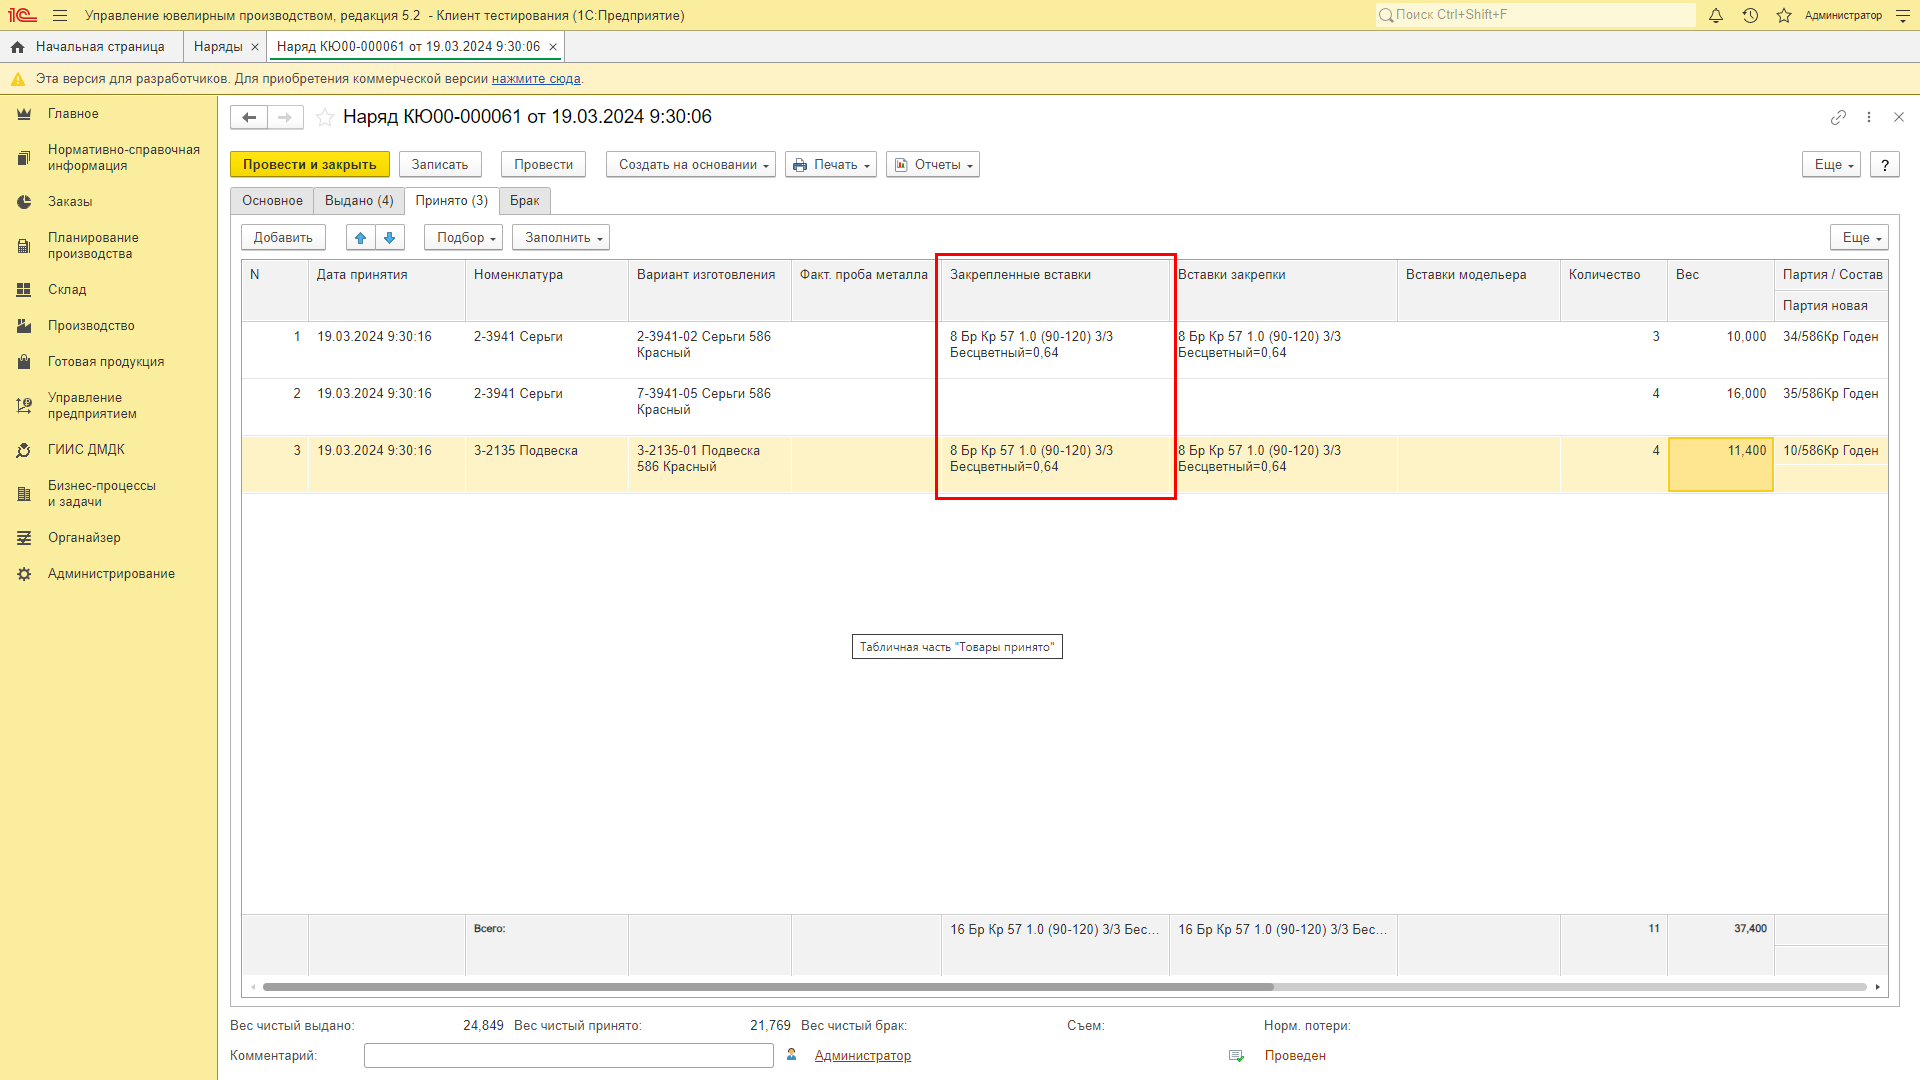Viewport: 1920px width, 1080px height.
Task: Click the Номенклатура column header
Action: tap(547, 290)
